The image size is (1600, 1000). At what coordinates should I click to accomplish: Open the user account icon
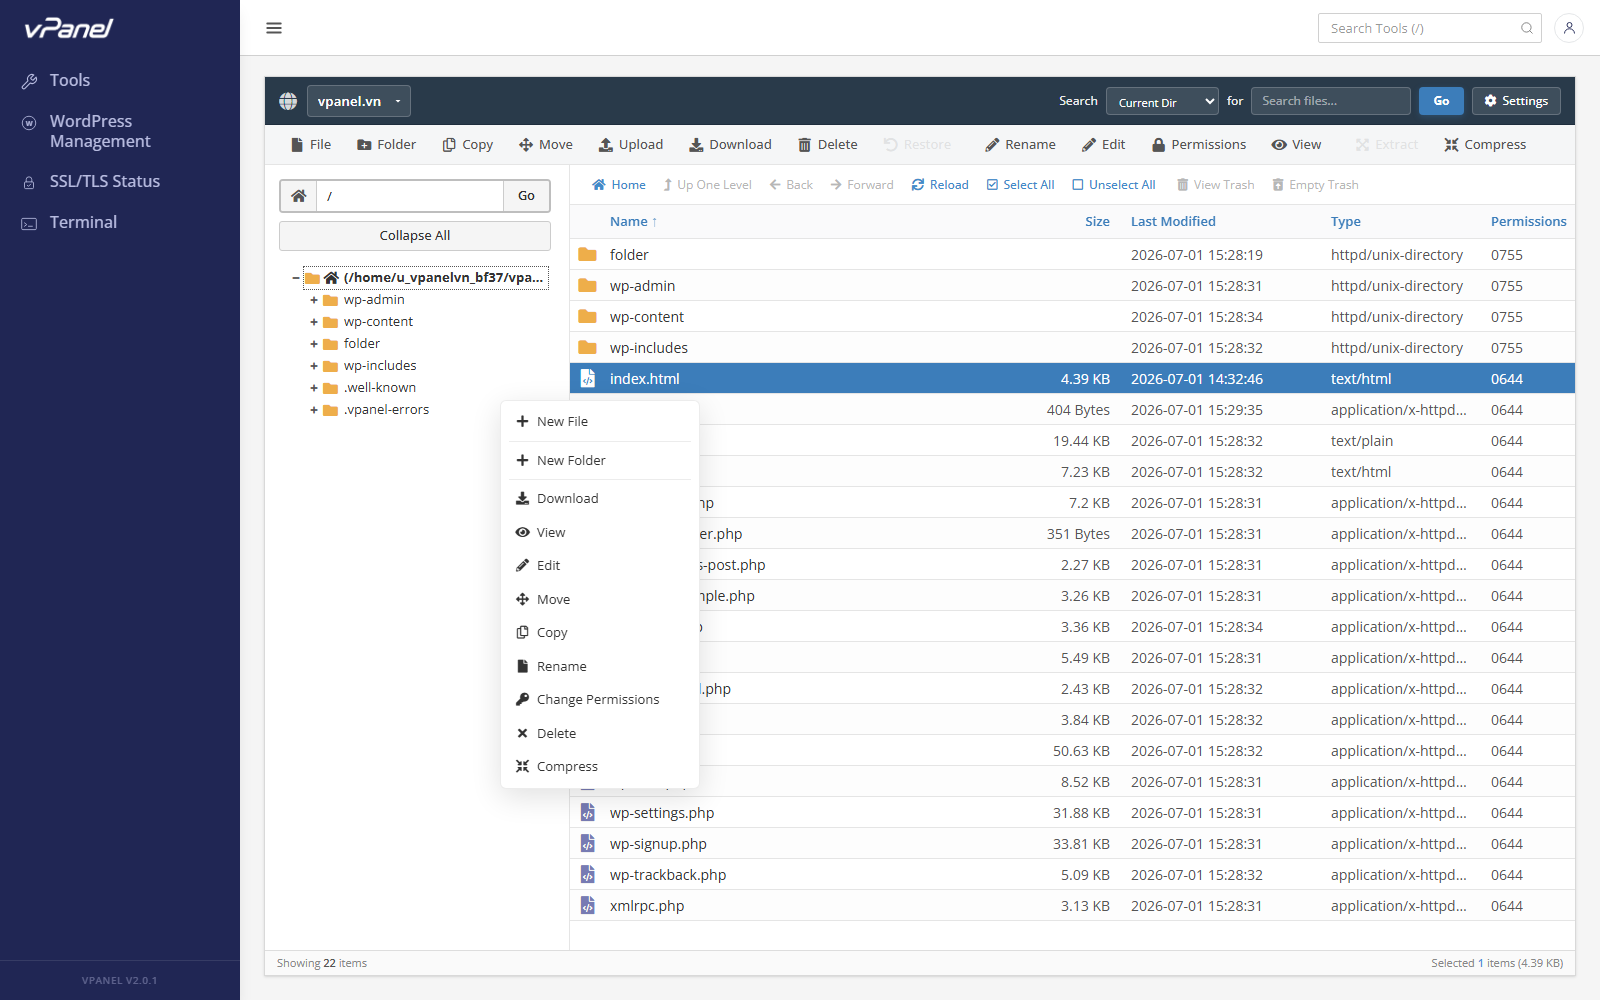1569,28
